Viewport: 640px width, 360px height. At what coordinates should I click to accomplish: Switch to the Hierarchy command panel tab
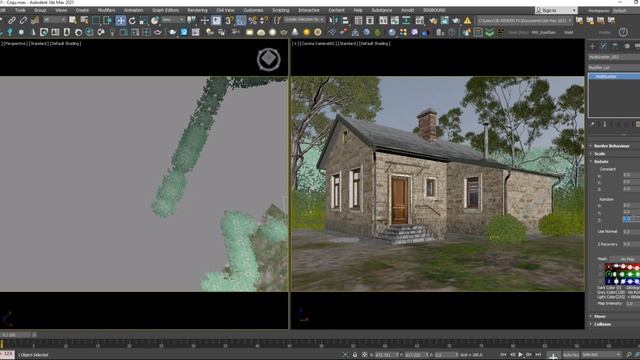(616, 47)
